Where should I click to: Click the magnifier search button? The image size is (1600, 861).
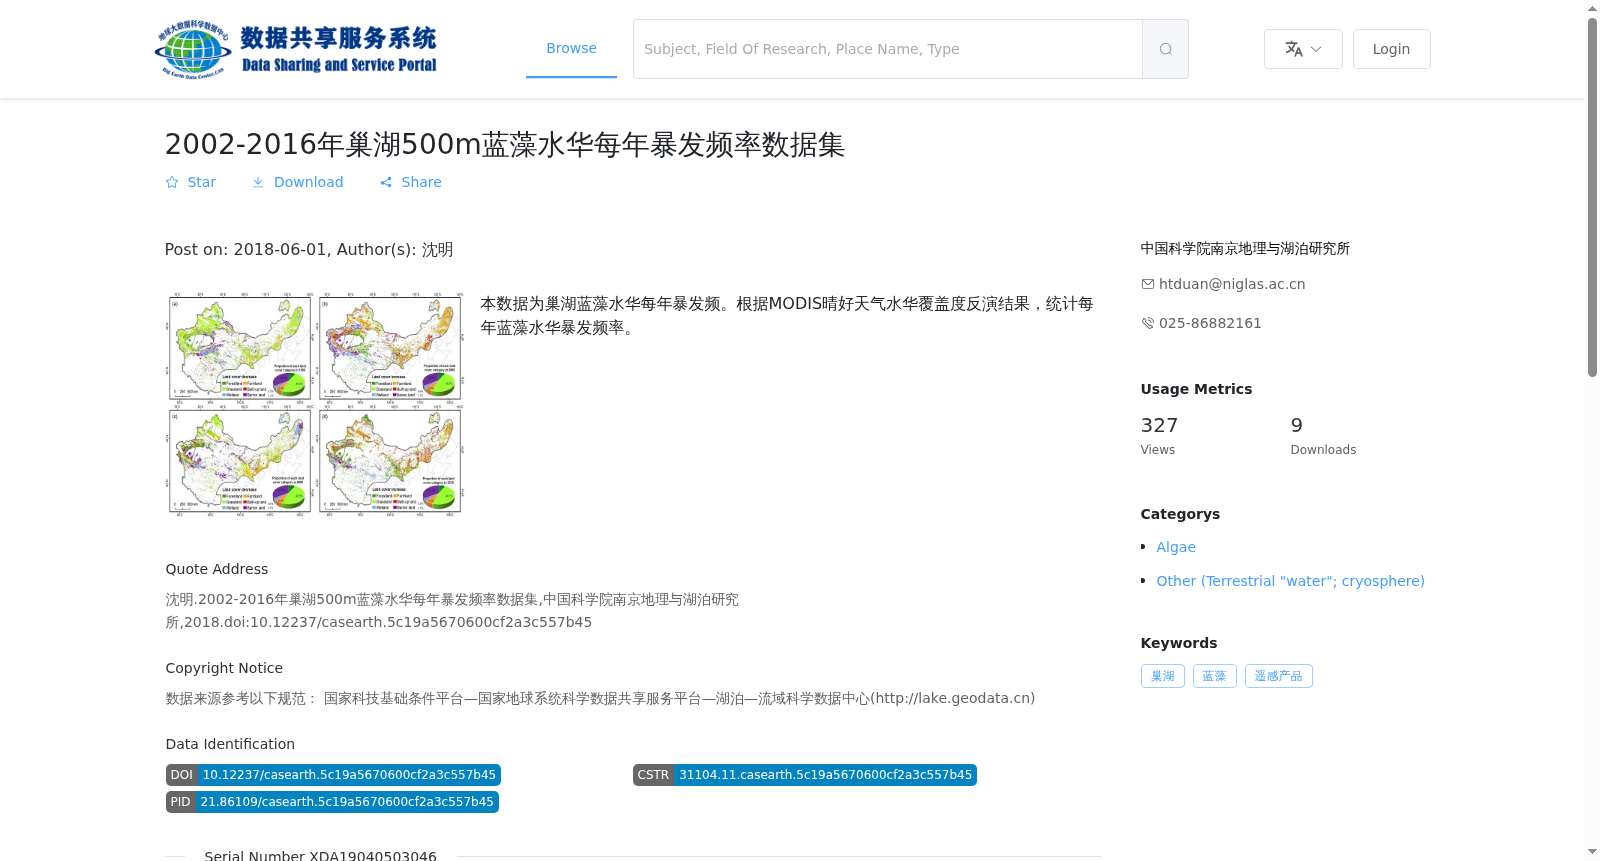click(1165, 49)
